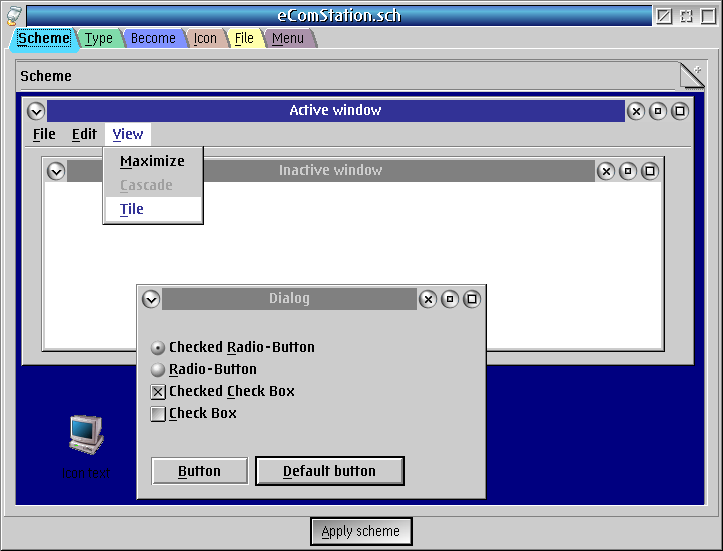Screen dimensions: 723x551
Task: Switch to the Type tab
Action: coord(98,38)
